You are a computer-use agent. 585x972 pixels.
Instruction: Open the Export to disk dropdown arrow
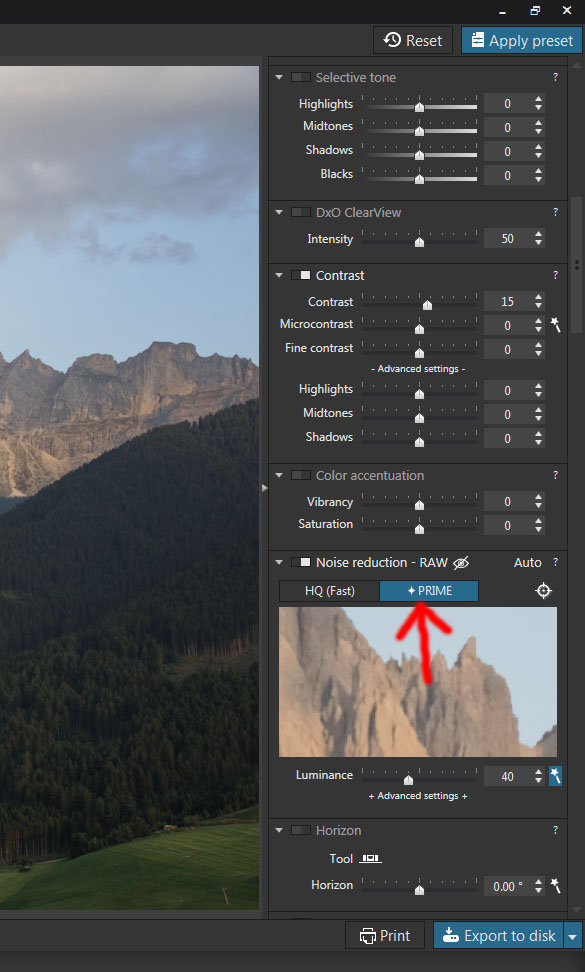(573, 935)
